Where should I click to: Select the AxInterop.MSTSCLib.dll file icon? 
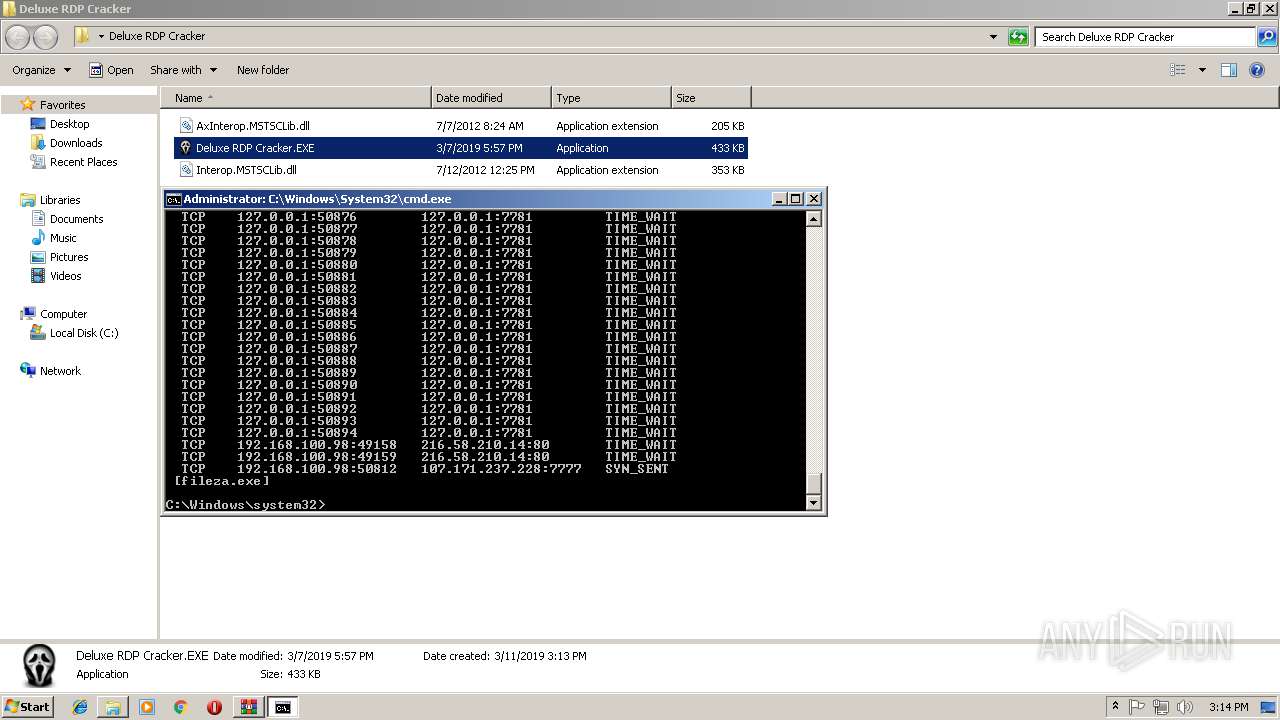186,126
